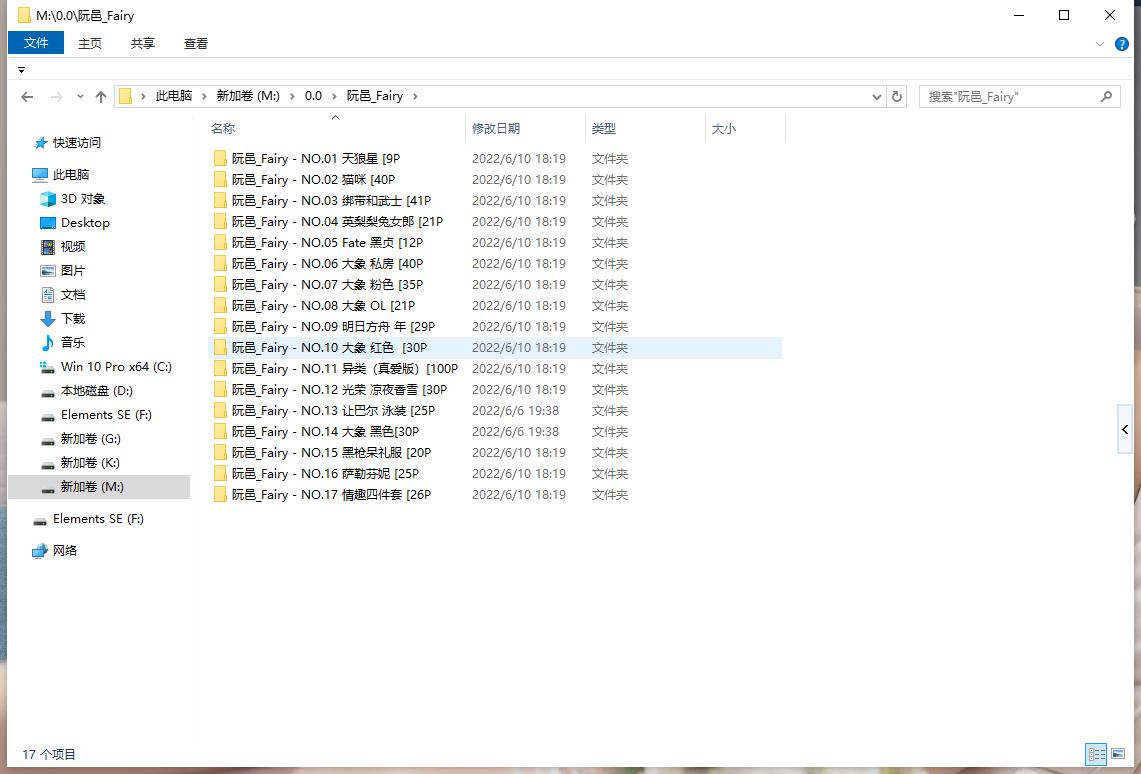The image size is (1141, 774).
Task: Expand the breadcrumb chevron after 此电脑
Action: click(x=204, y=96)
